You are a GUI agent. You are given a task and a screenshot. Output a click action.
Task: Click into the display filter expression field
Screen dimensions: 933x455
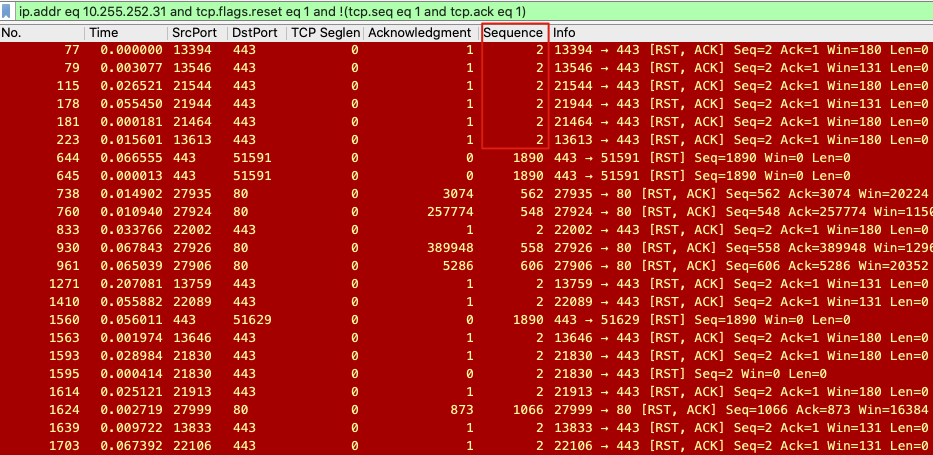[x=400, y=9]
